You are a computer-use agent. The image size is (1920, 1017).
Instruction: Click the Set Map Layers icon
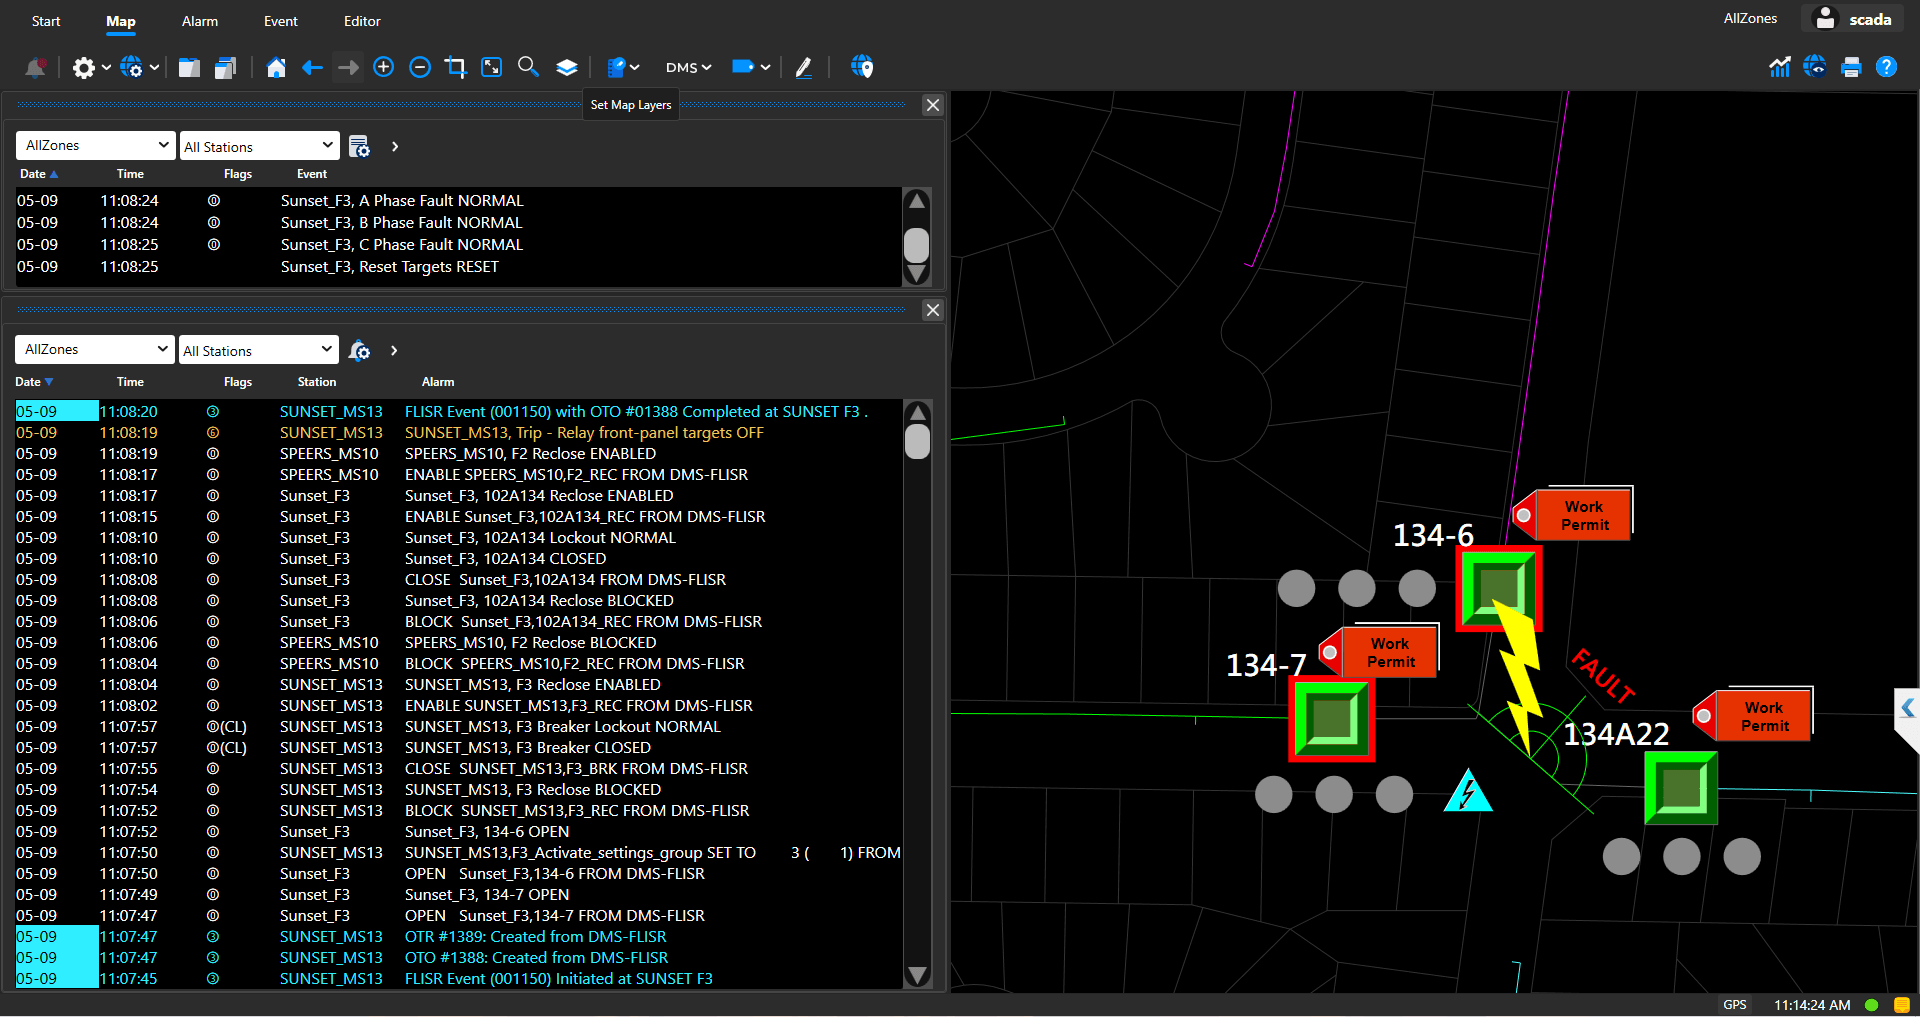(567, 67)
